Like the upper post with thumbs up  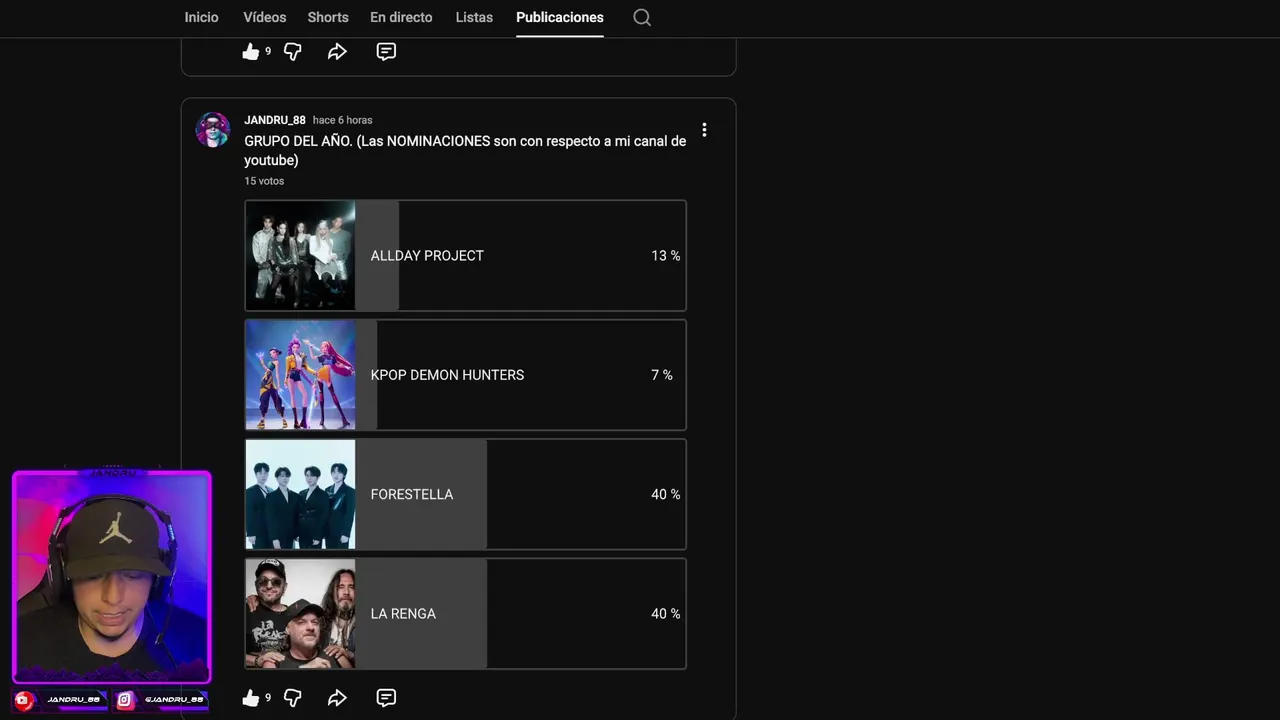(251, 51)
